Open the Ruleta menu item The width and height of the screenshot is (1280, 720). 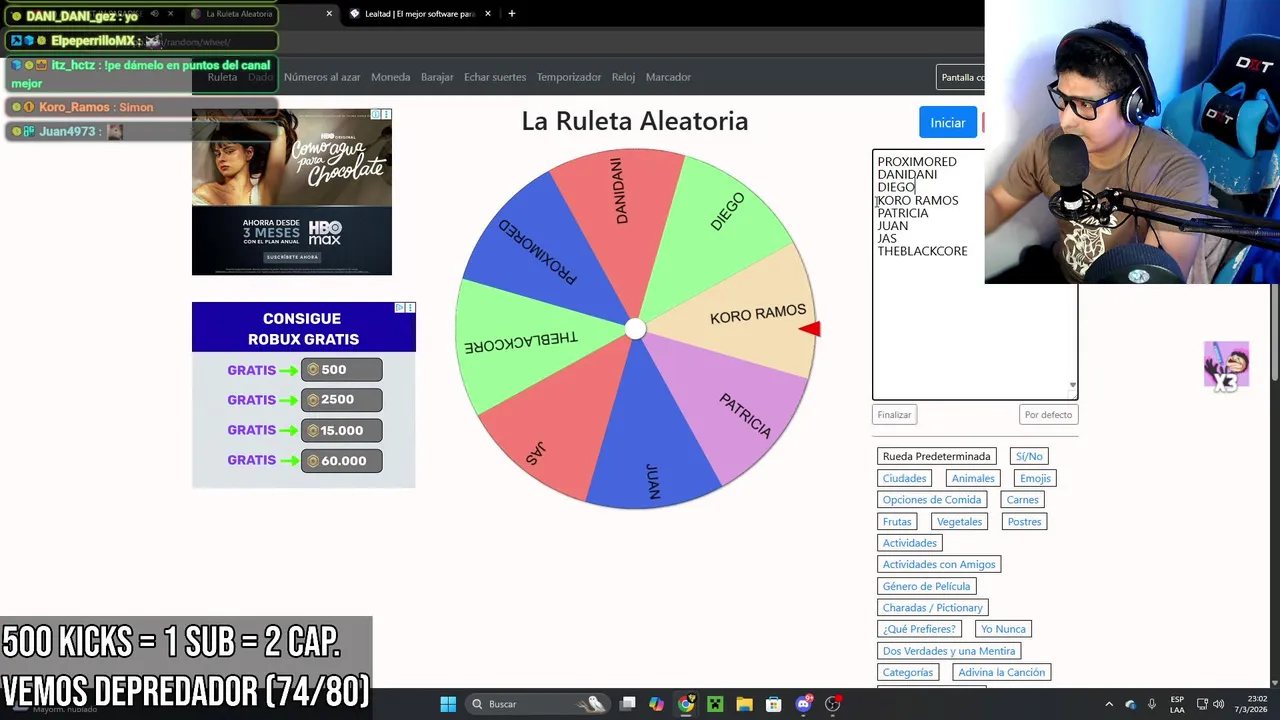point(222,77)
